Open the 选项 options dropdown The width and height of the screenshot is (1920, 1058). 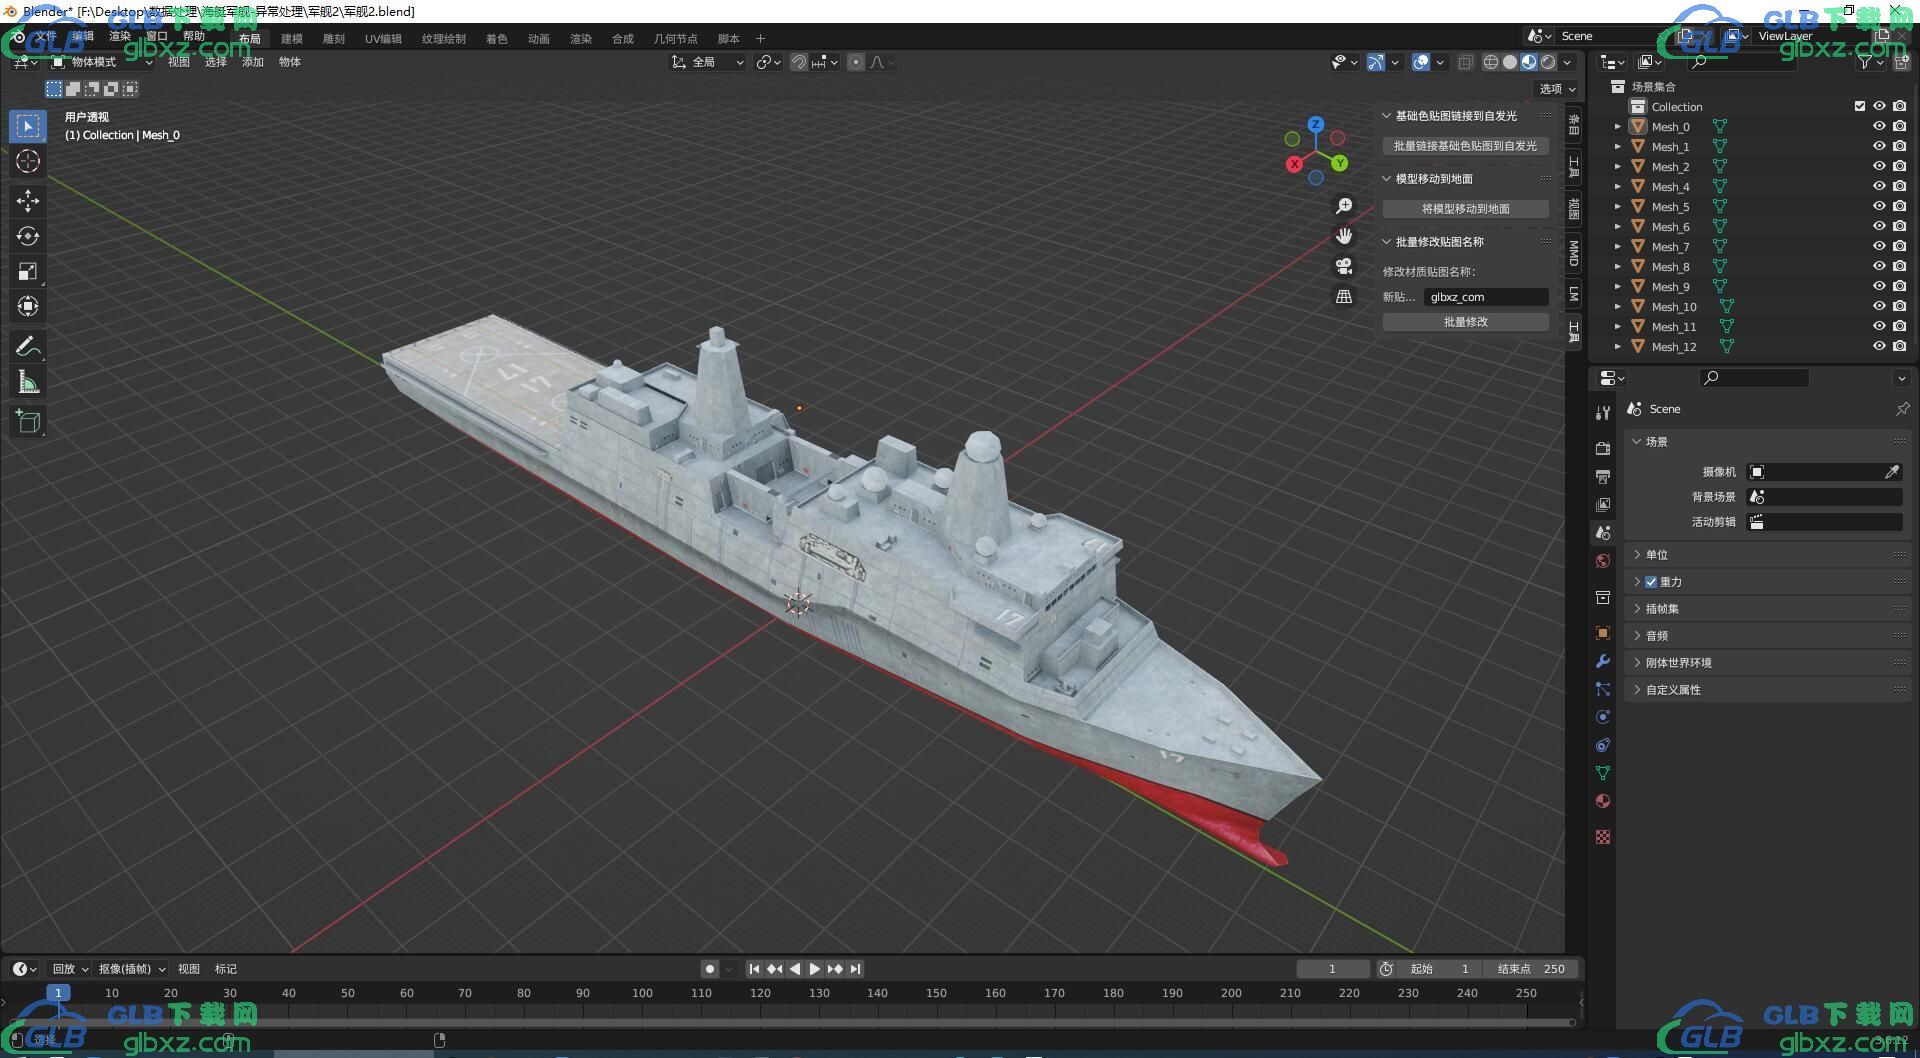click(x=1557, y=89)
